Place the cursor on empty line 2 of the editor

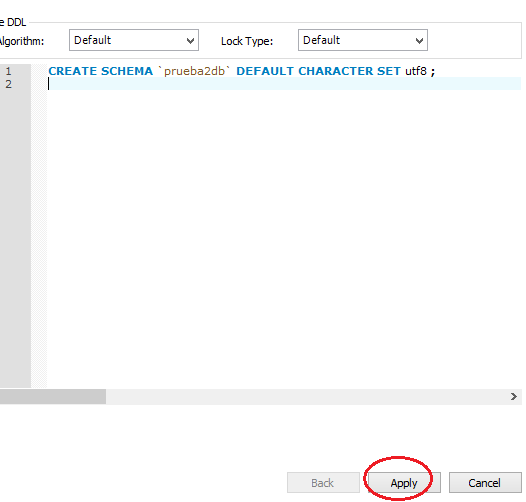[284, 84]
